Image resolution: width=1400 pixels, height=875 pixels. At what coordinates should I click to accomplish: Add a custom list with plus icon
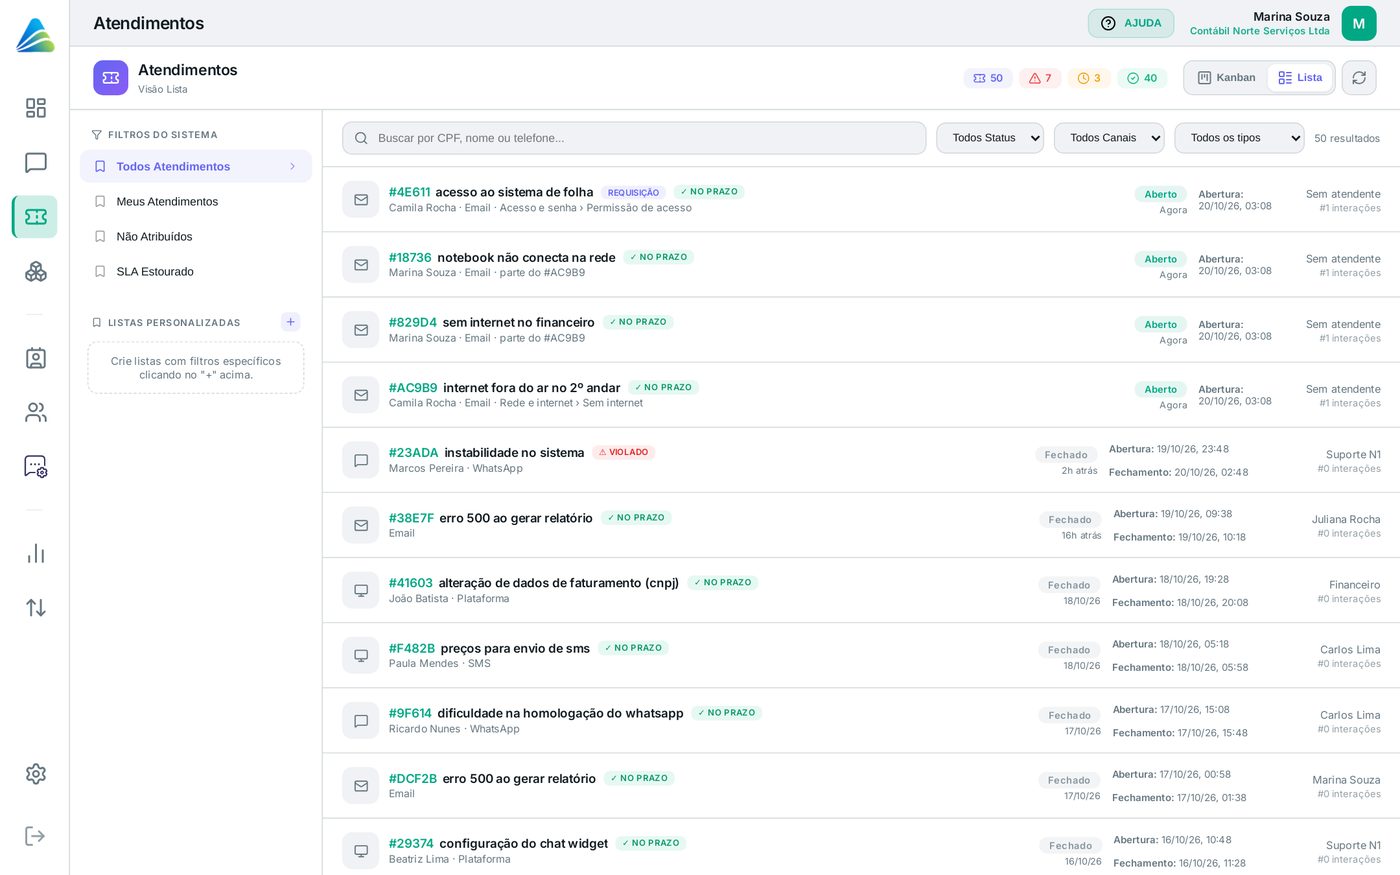coord(291,322)
